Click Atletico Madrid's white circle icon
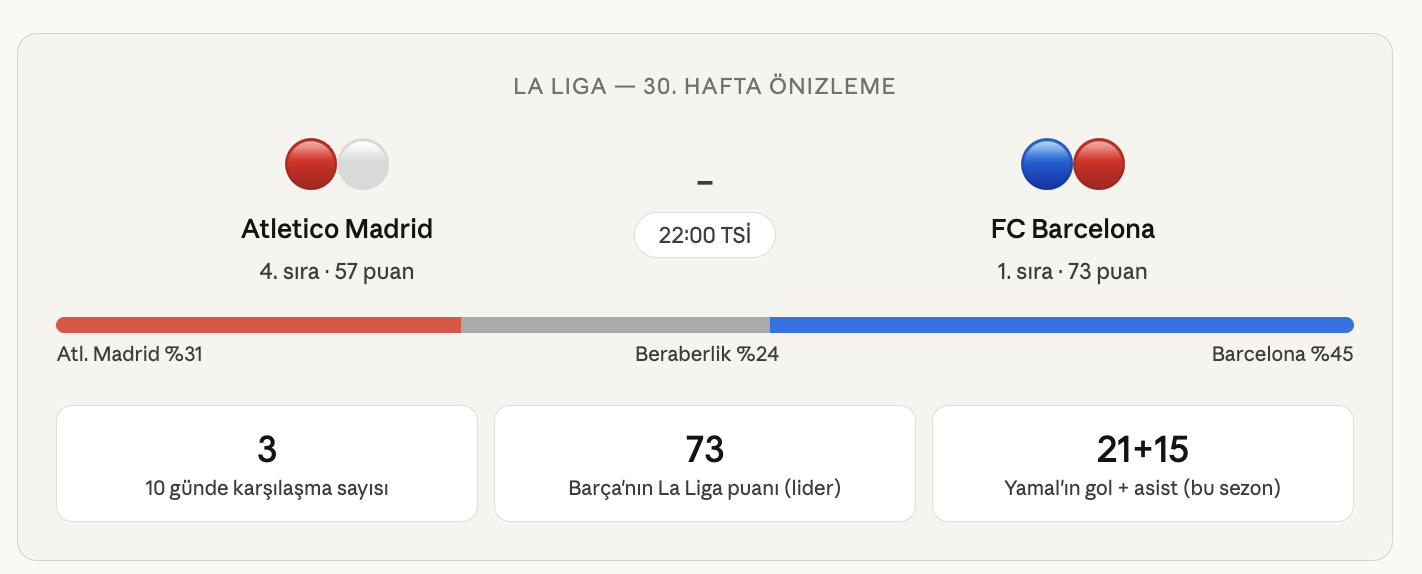The height and width of the screenshot is (574, 1422). (x=363, y=165)
